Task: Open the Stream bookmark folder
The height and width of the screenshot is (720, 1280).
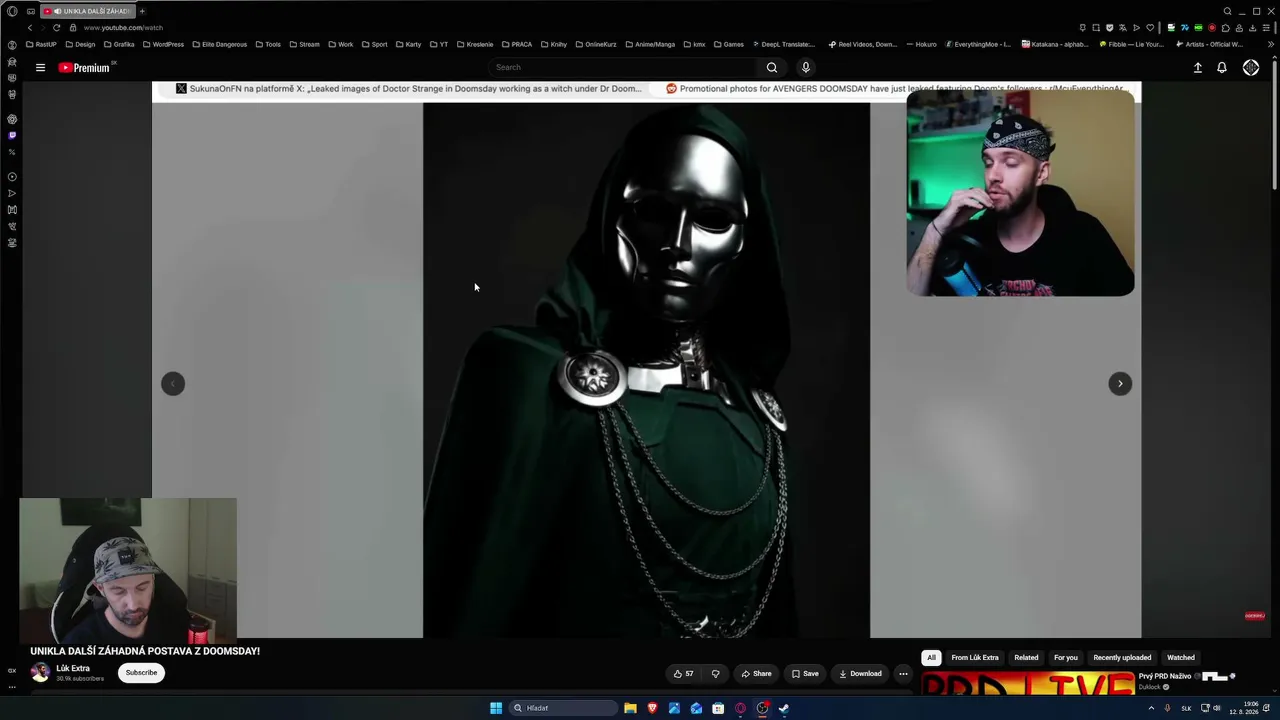Action: pos(304,45)
